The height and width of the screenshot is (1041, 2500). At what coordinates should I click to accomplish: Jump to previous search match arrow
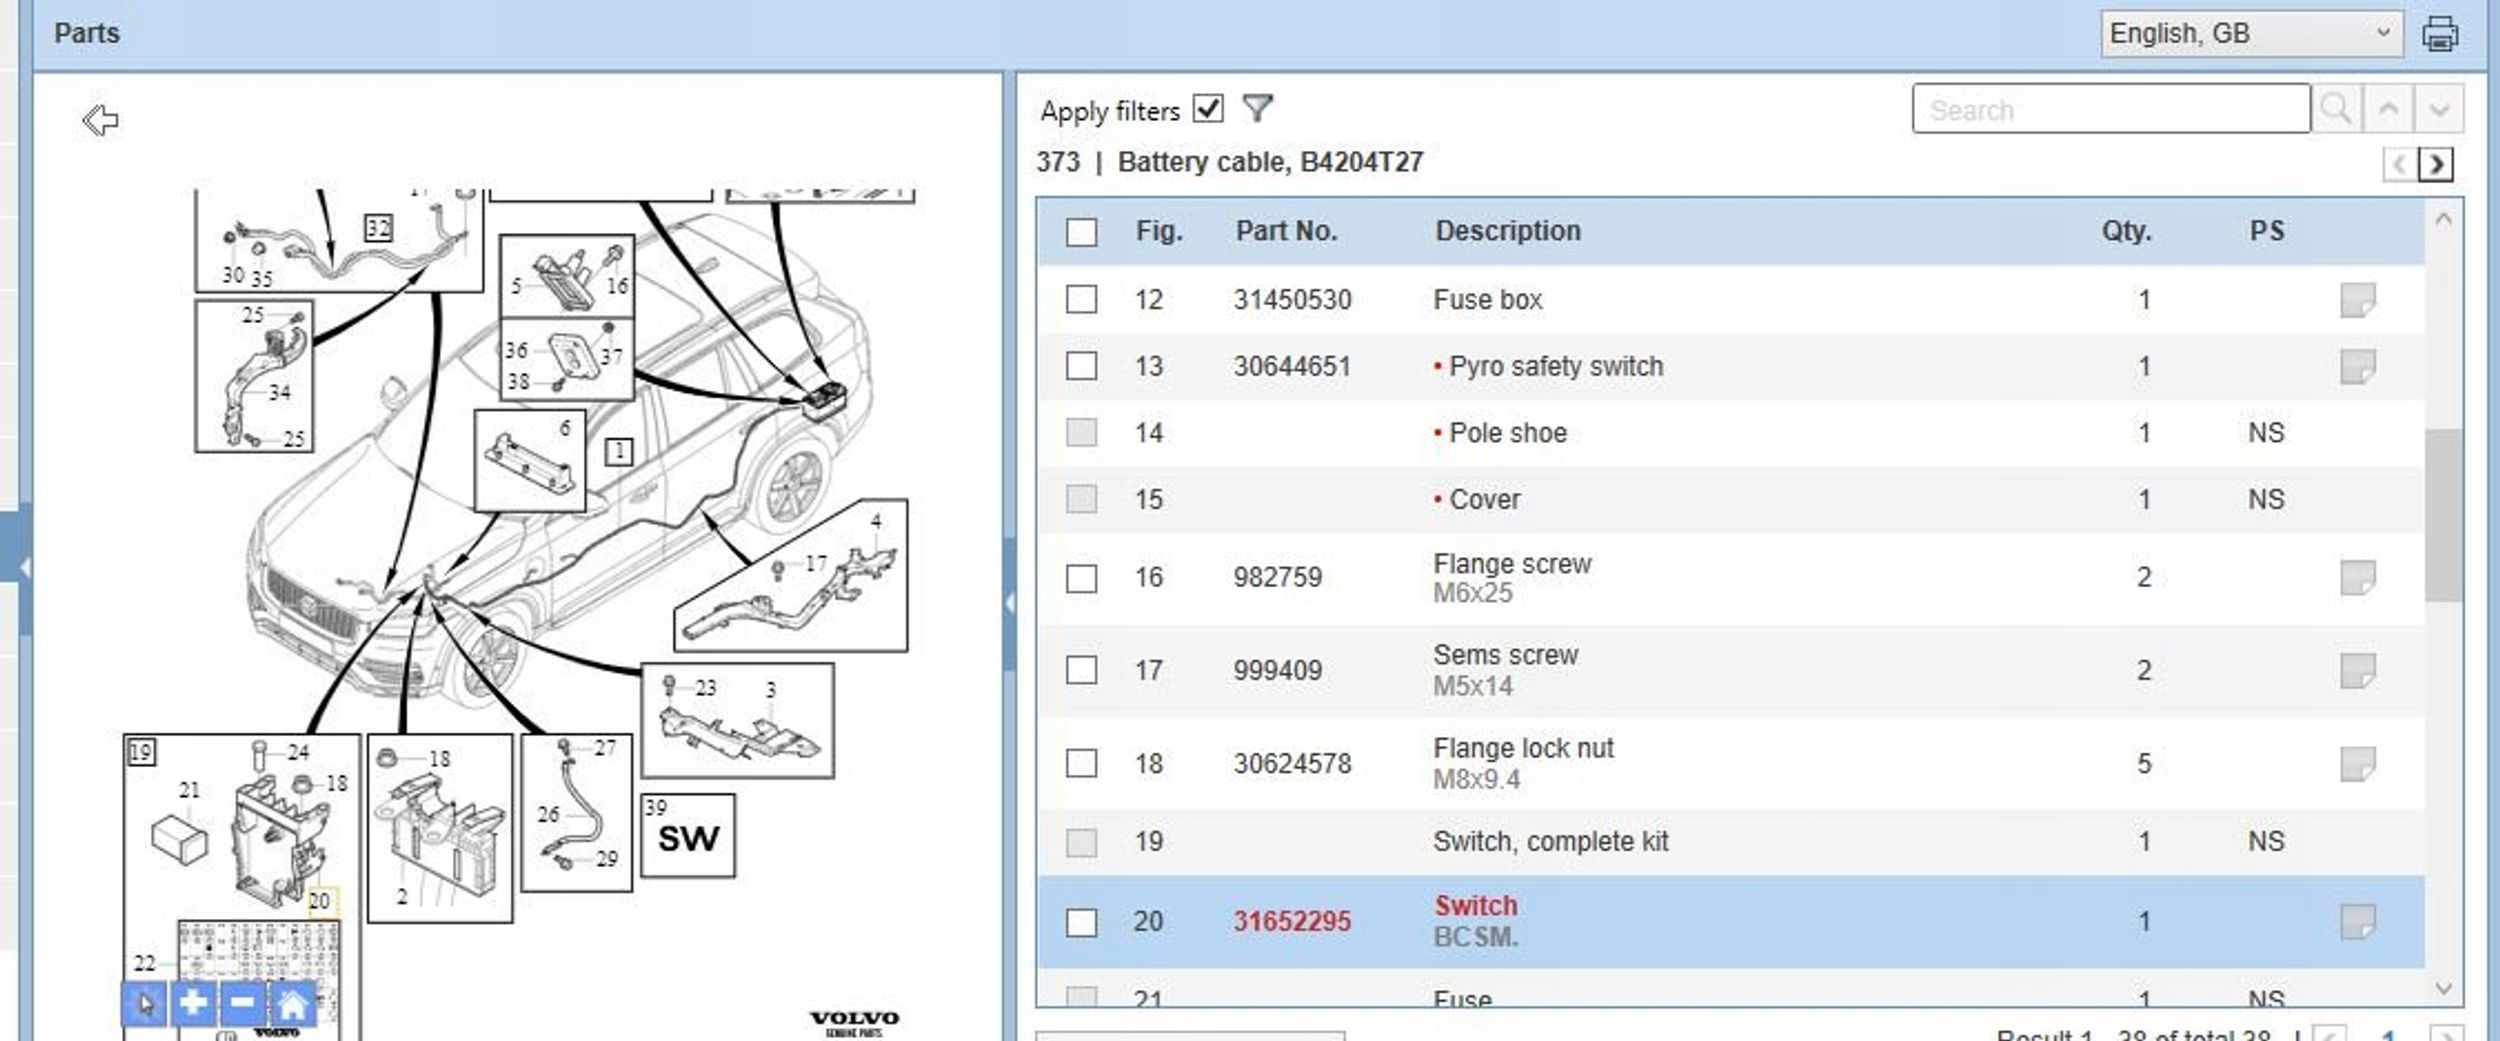coord(2388,109)
